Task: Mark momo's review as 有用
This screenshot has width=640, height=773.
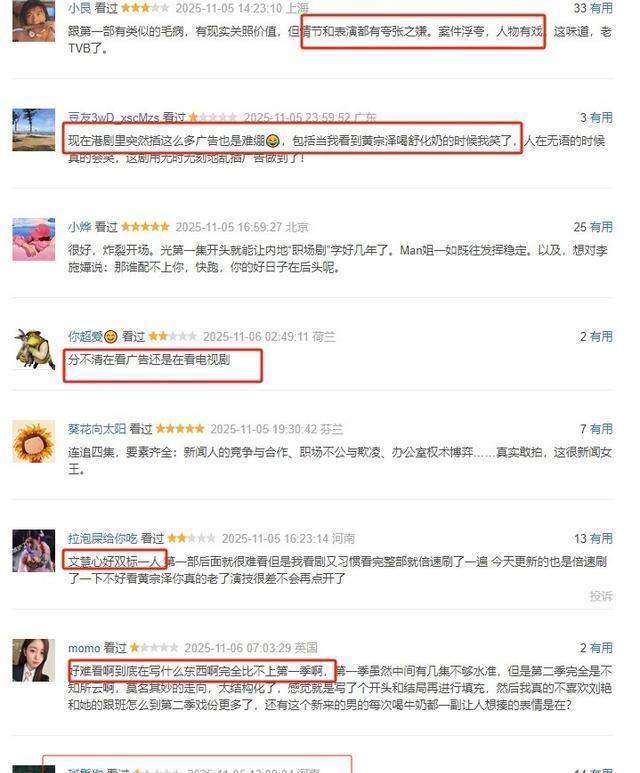Action: (601, 648)
